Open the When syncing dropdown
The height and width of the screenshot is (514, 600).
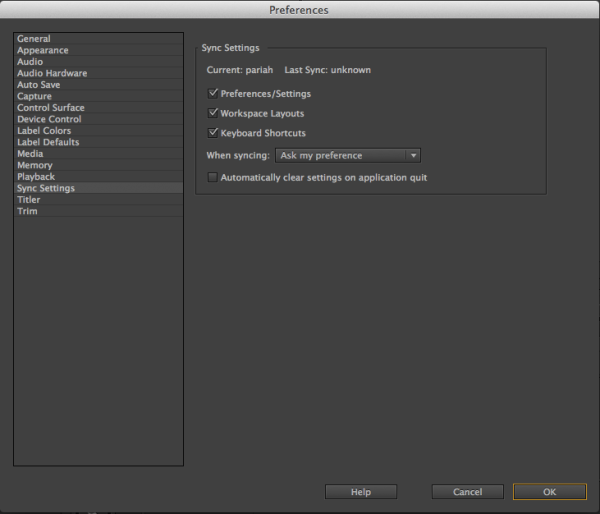348,155
